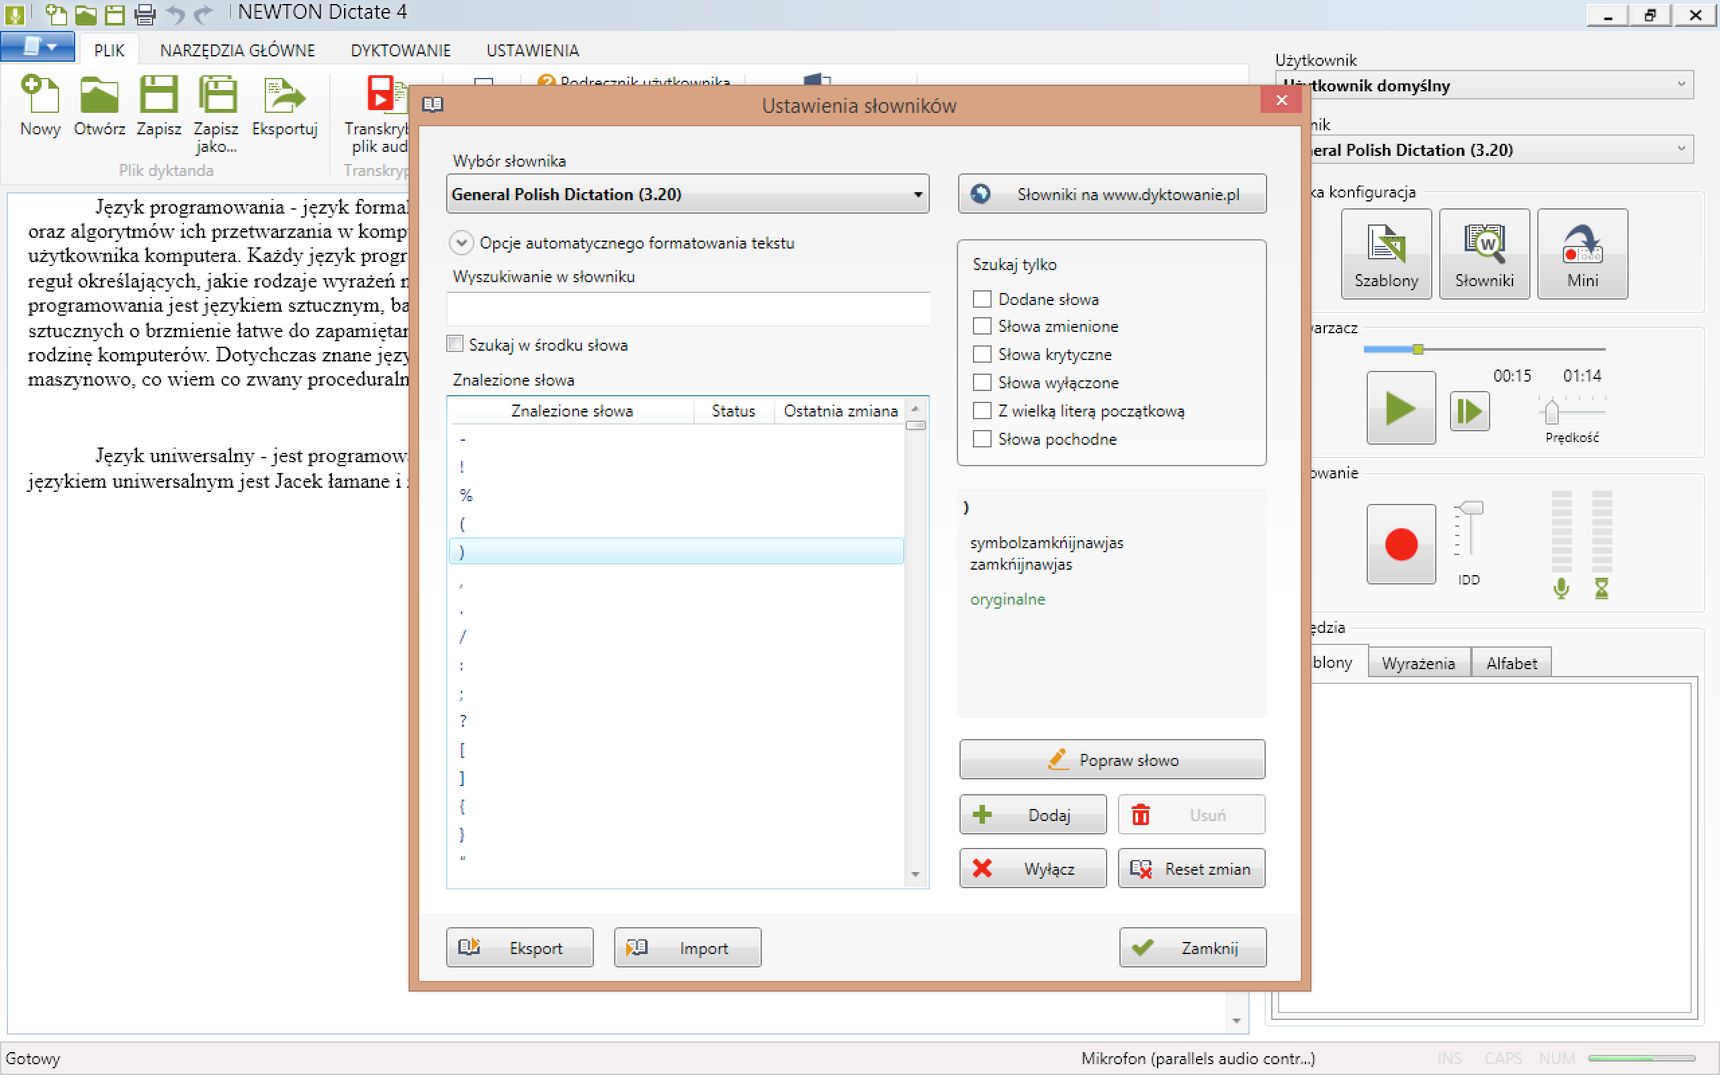
Task: Open a file with the Otwórz ribbon icon
Action: click(99, 106)
